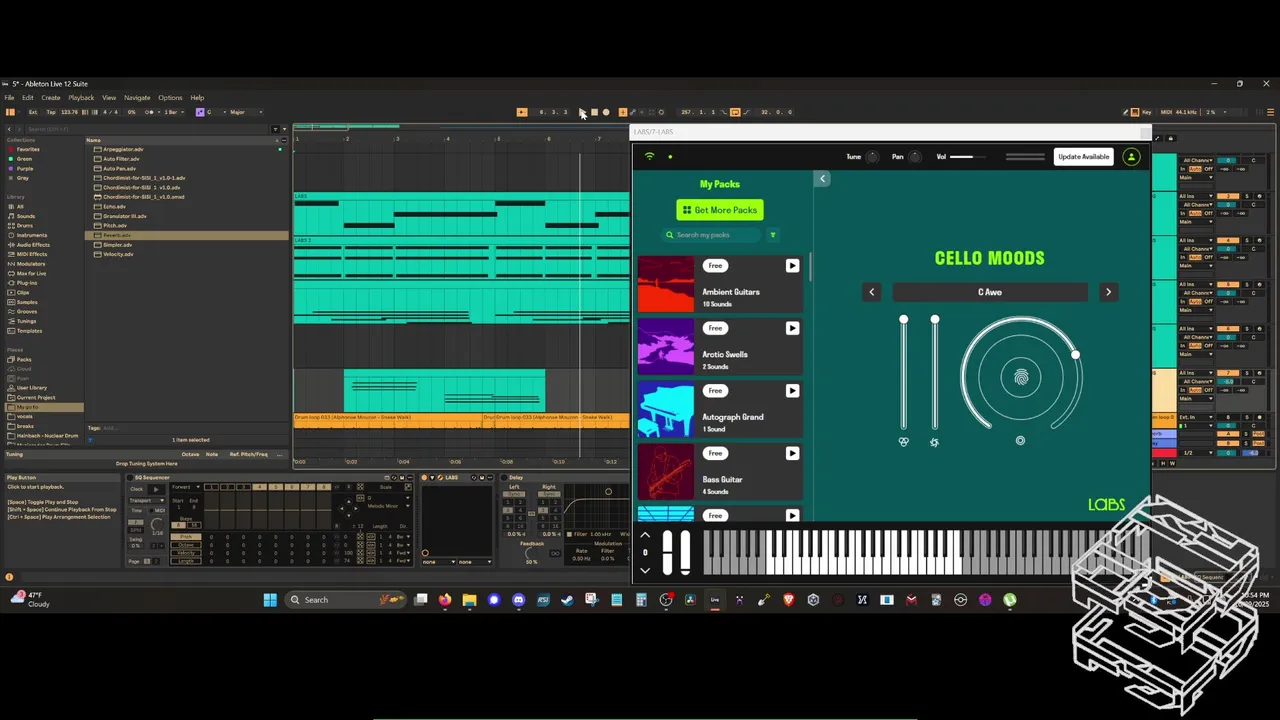Click the LABS dynamics slider handle

935,320
